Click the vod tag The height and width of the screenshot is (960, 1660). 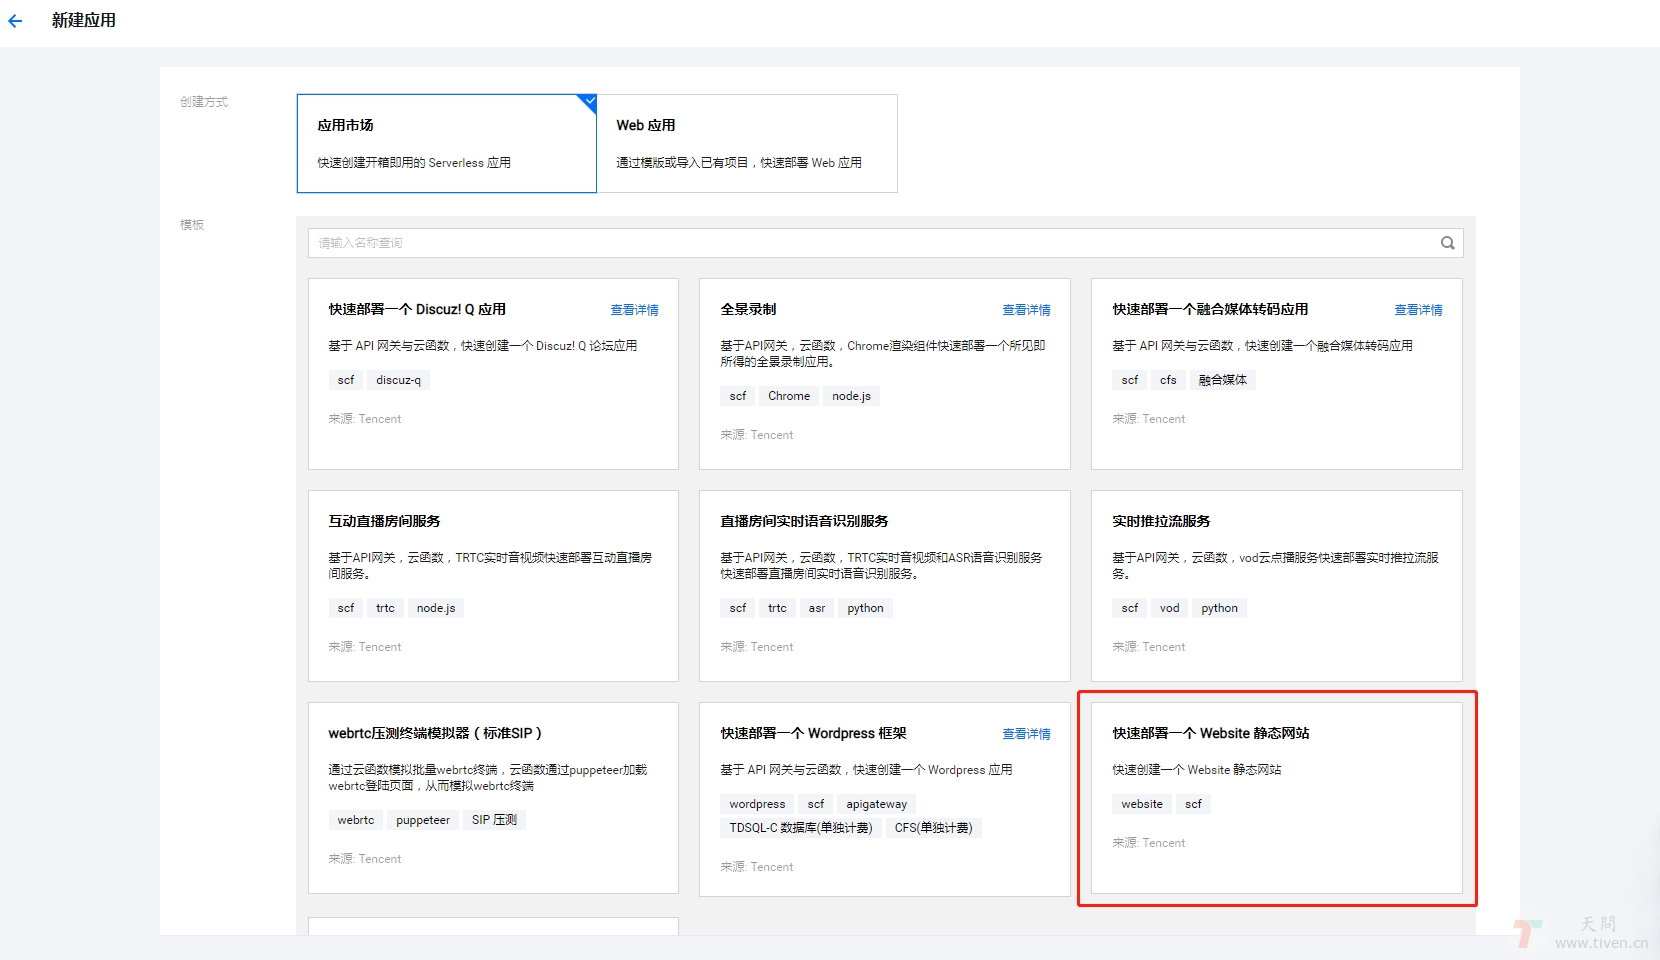pos(1170,608)
